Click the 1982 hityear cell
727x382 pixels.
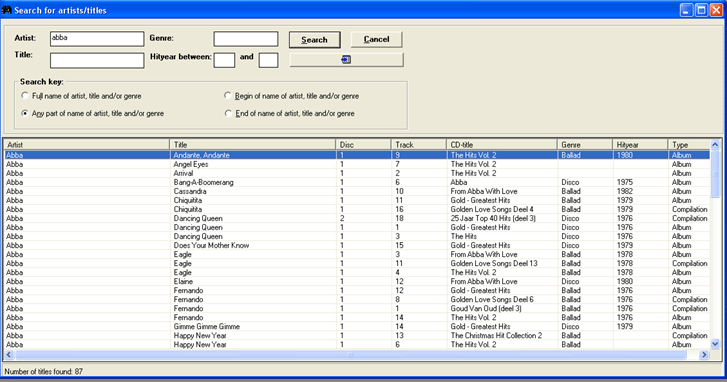(x=625, y=191)
